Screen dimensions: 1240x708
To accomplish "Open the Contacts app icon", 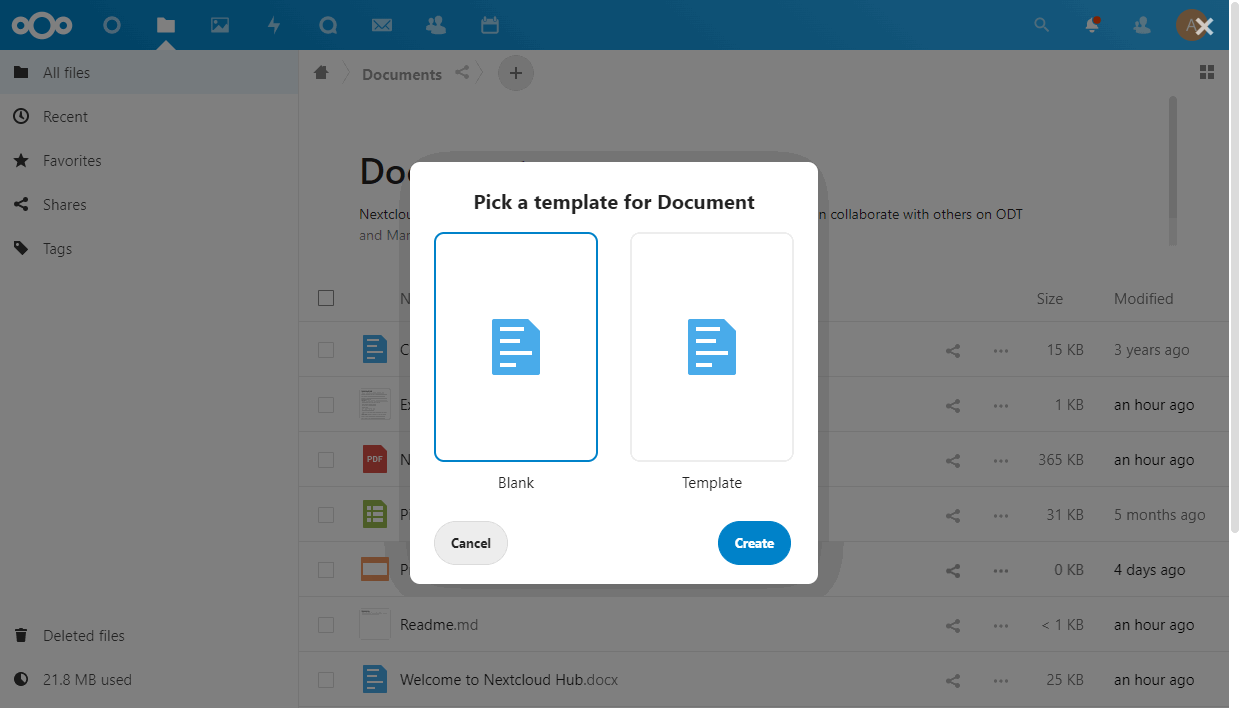I will coord(435,25).
